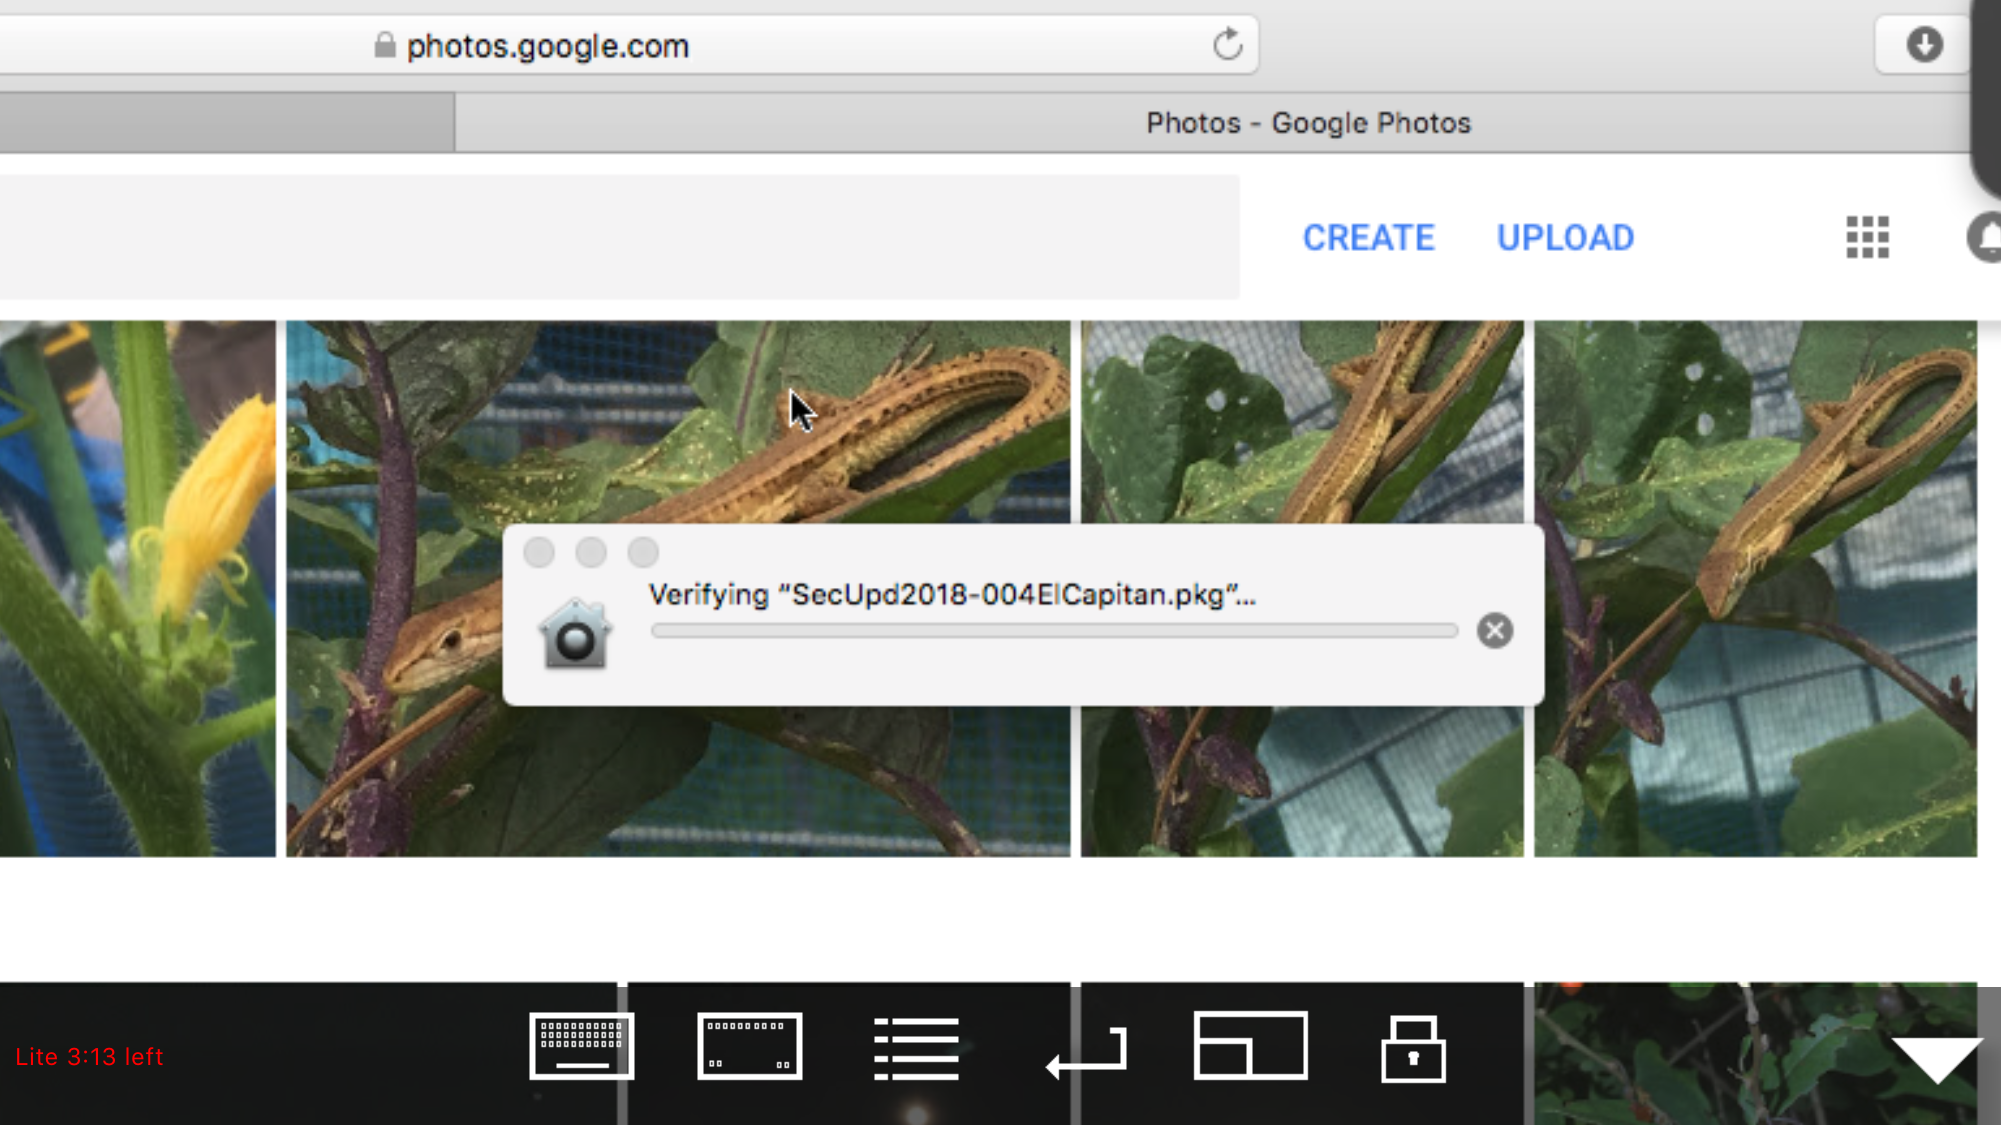Click the dialog's zoom button

click(x=643, y=552)
